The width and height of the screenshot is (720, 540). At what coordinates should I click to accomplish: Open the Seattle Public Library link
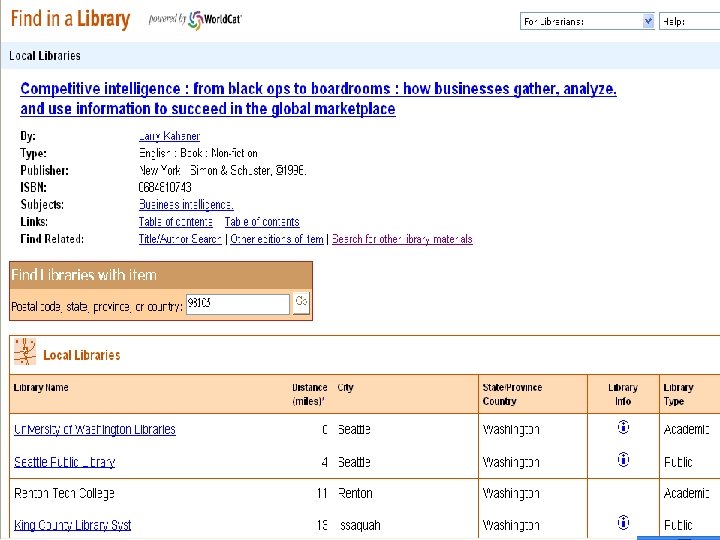click(x=64, y=462)
